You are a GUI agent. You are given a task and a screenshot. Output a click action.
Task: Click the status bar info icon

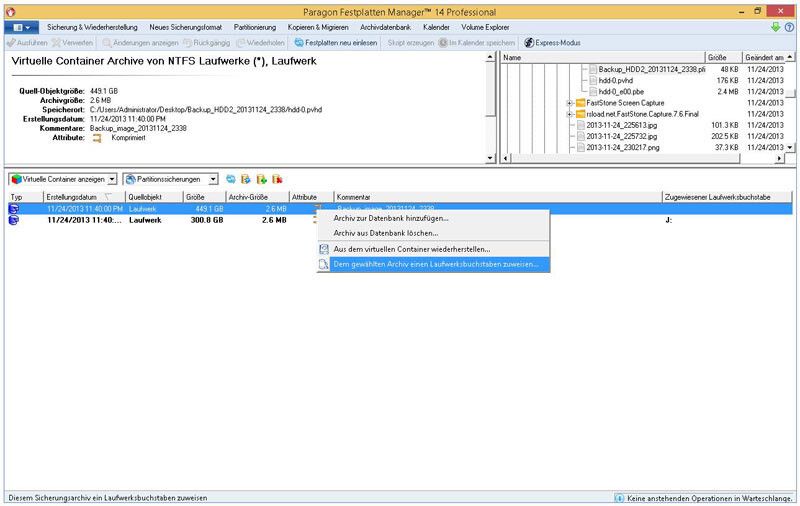(619, 498)
